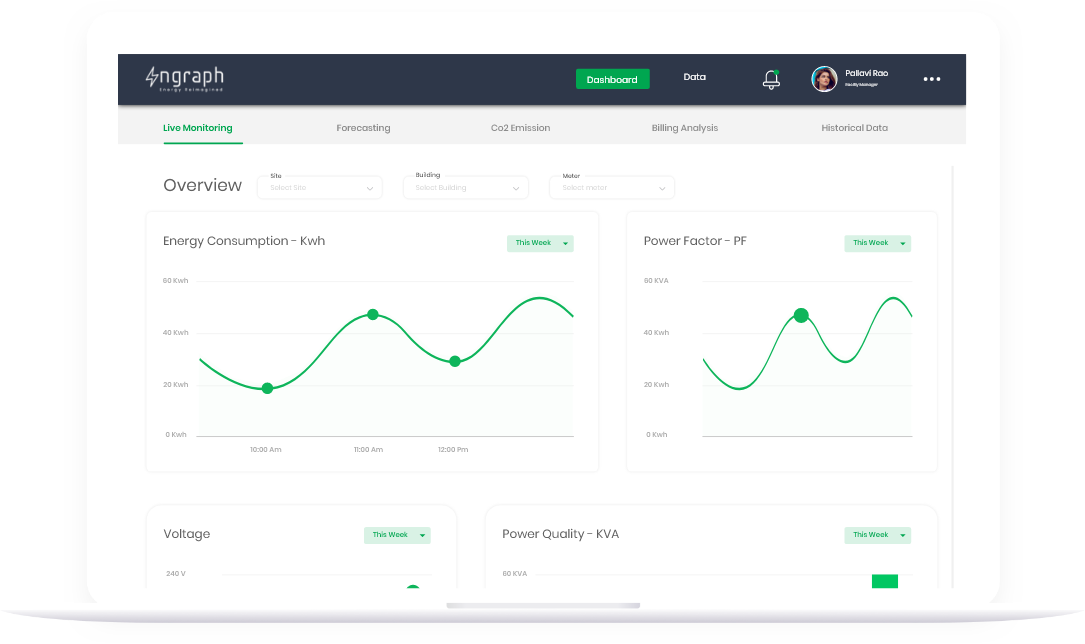Image resolution: width=1085 pixels, height=644 pixels.
Task: Open the three-dot more options menu
Action: click(x=932, y=79)
